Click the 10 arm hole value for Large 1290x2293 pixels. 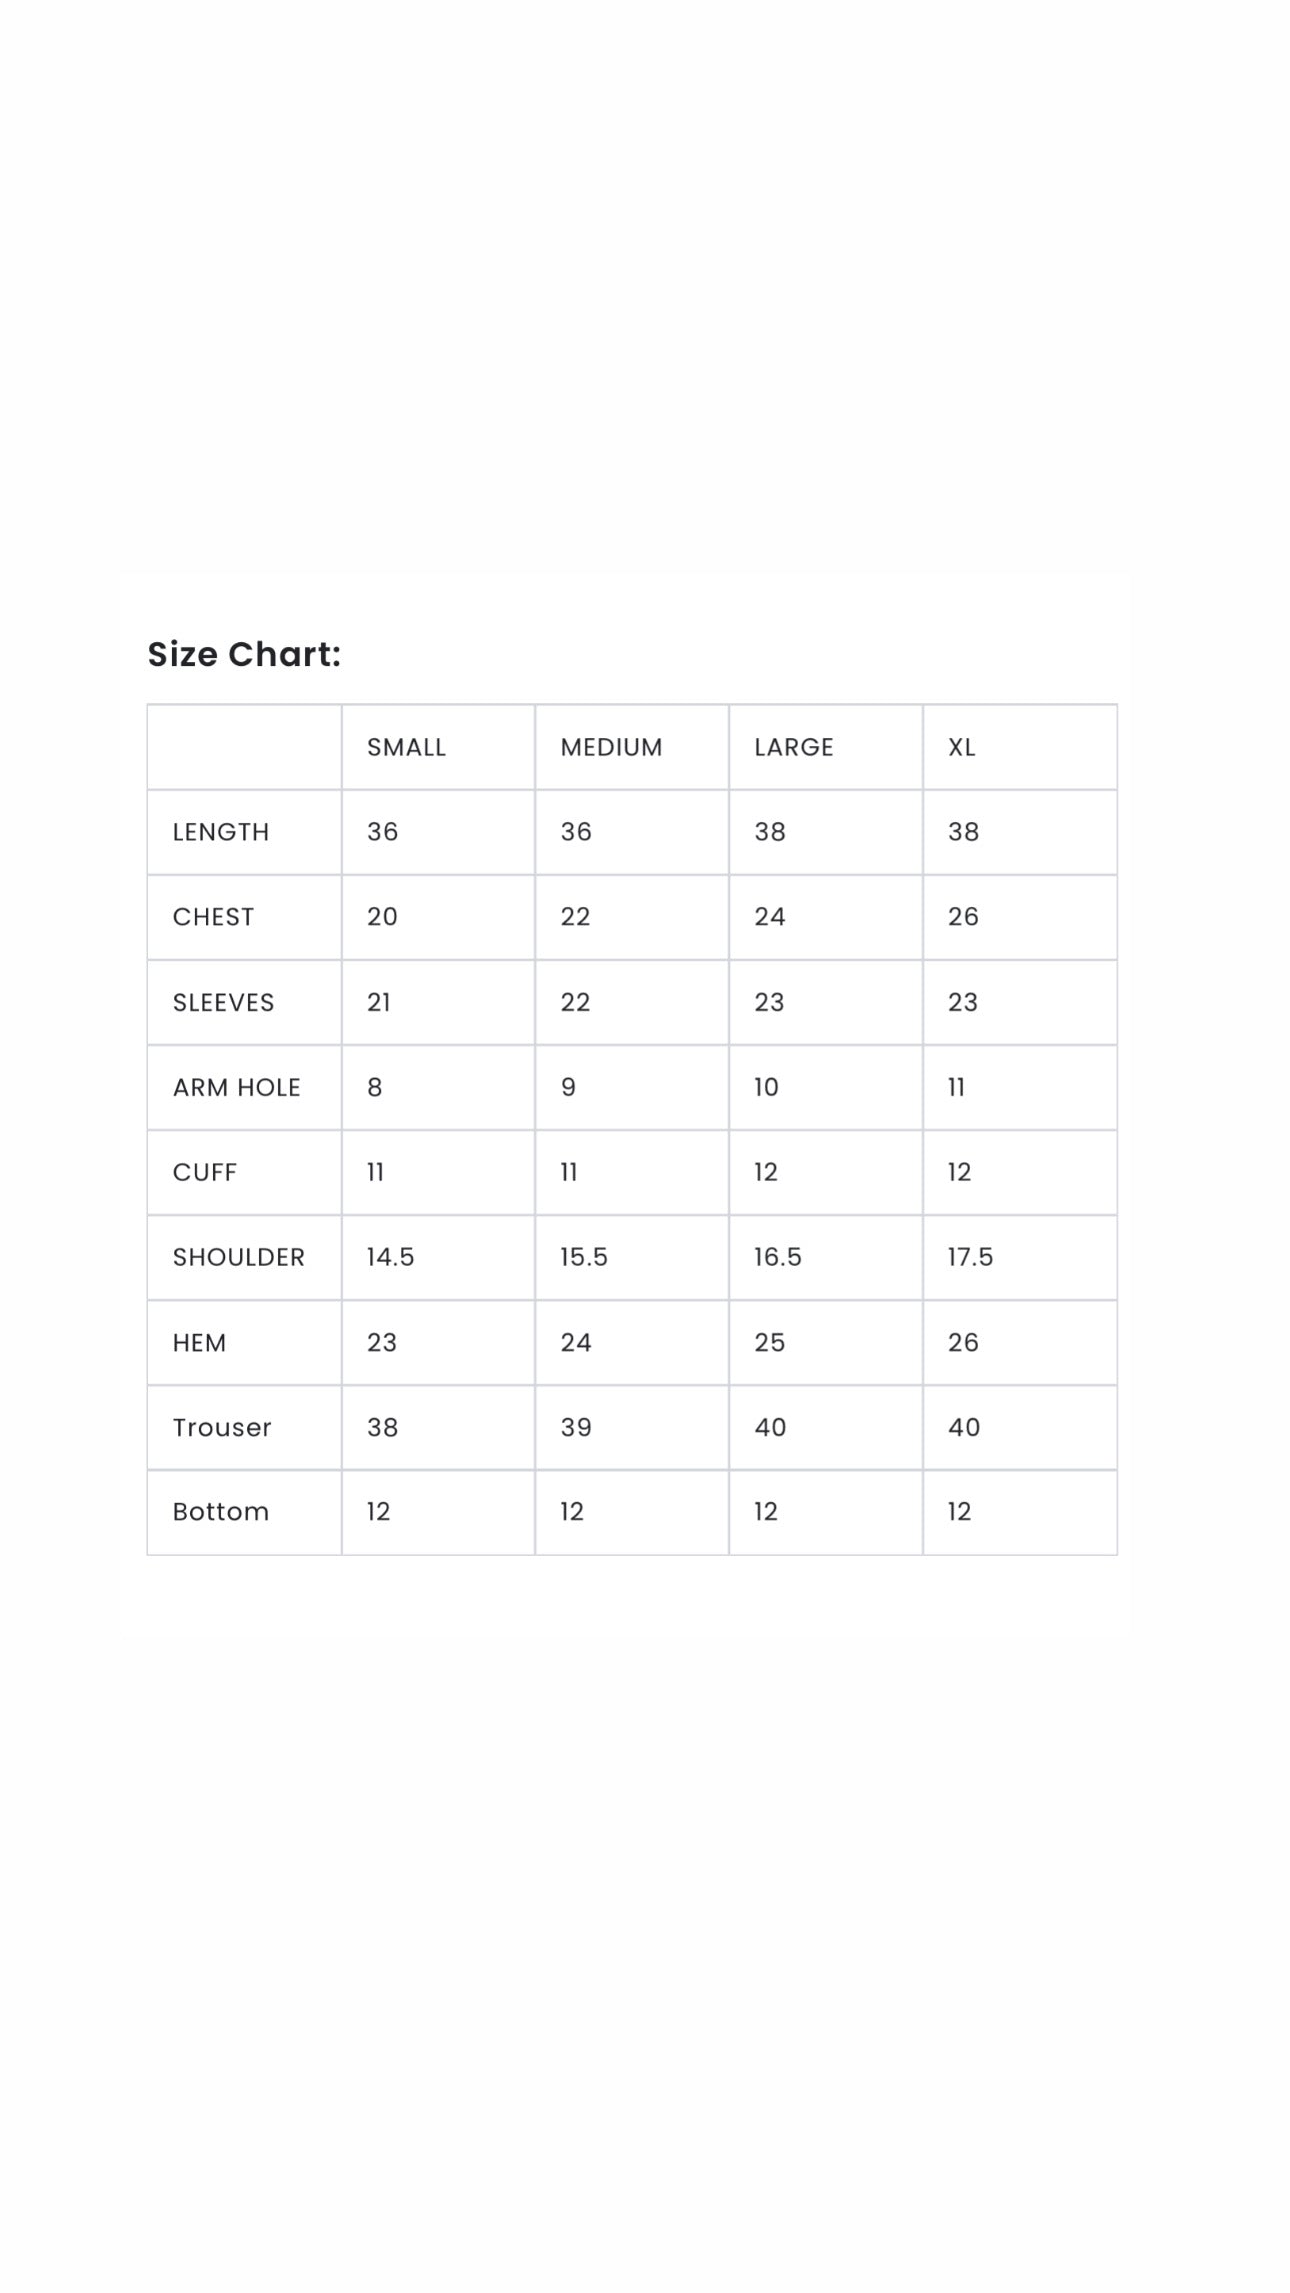[766, 1087]
